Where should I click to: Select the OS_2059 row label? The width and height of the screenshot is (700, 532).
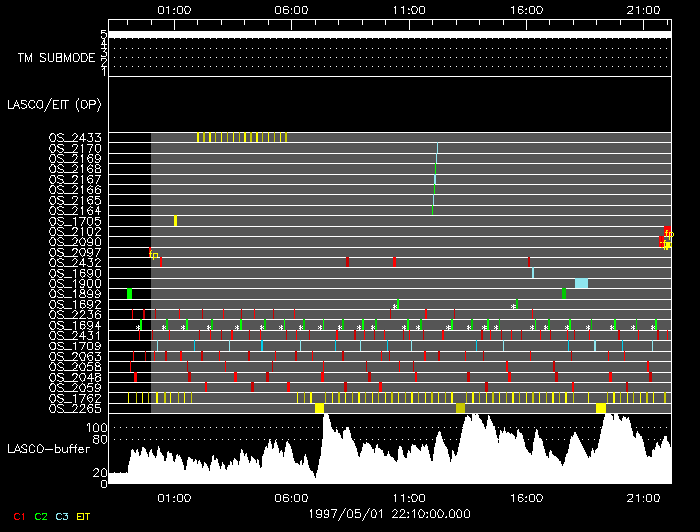[75, 388]
